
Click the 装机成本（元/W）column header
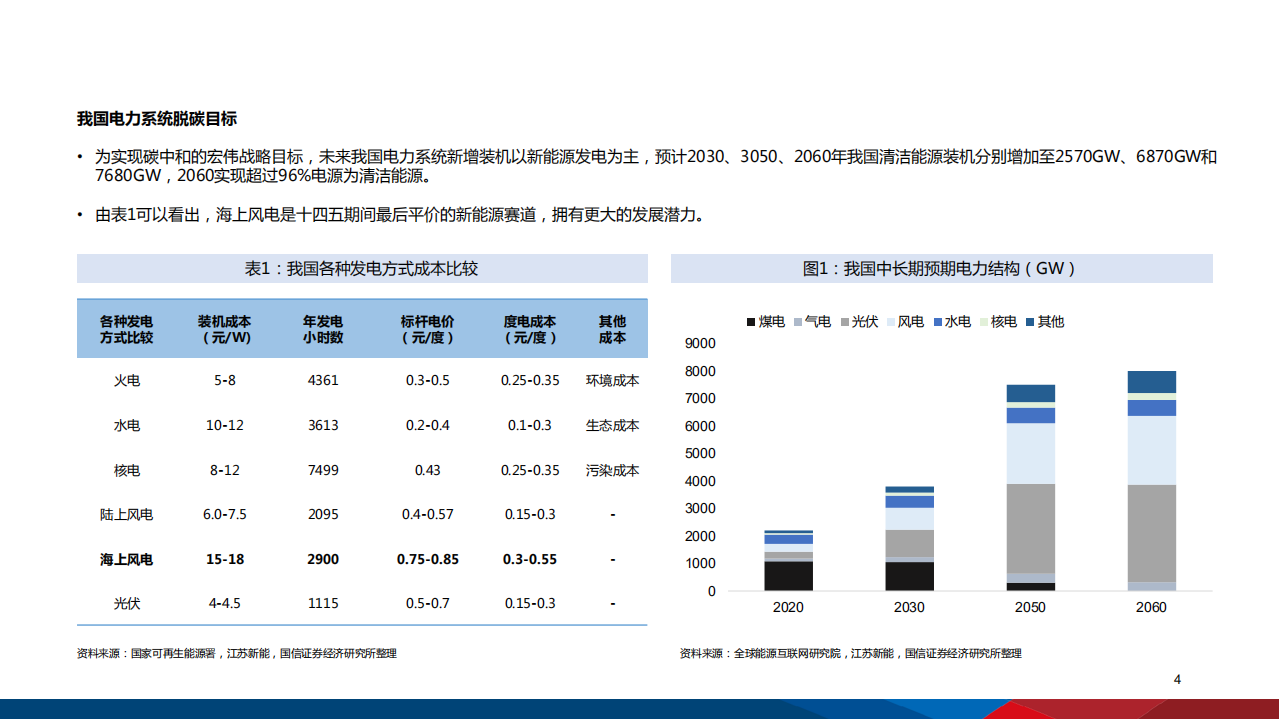tap(227, 328)
